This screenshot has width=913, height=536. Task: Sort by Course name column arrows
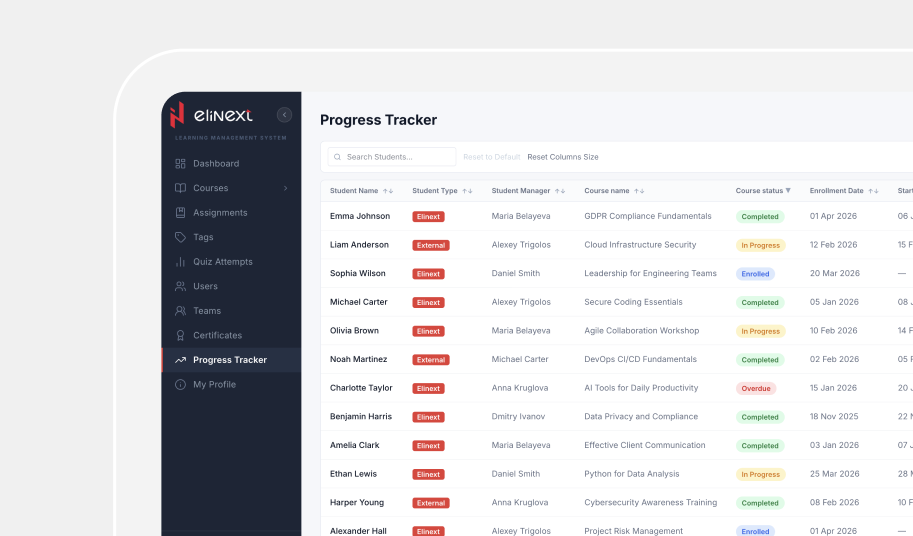click(x=639, y=191)
